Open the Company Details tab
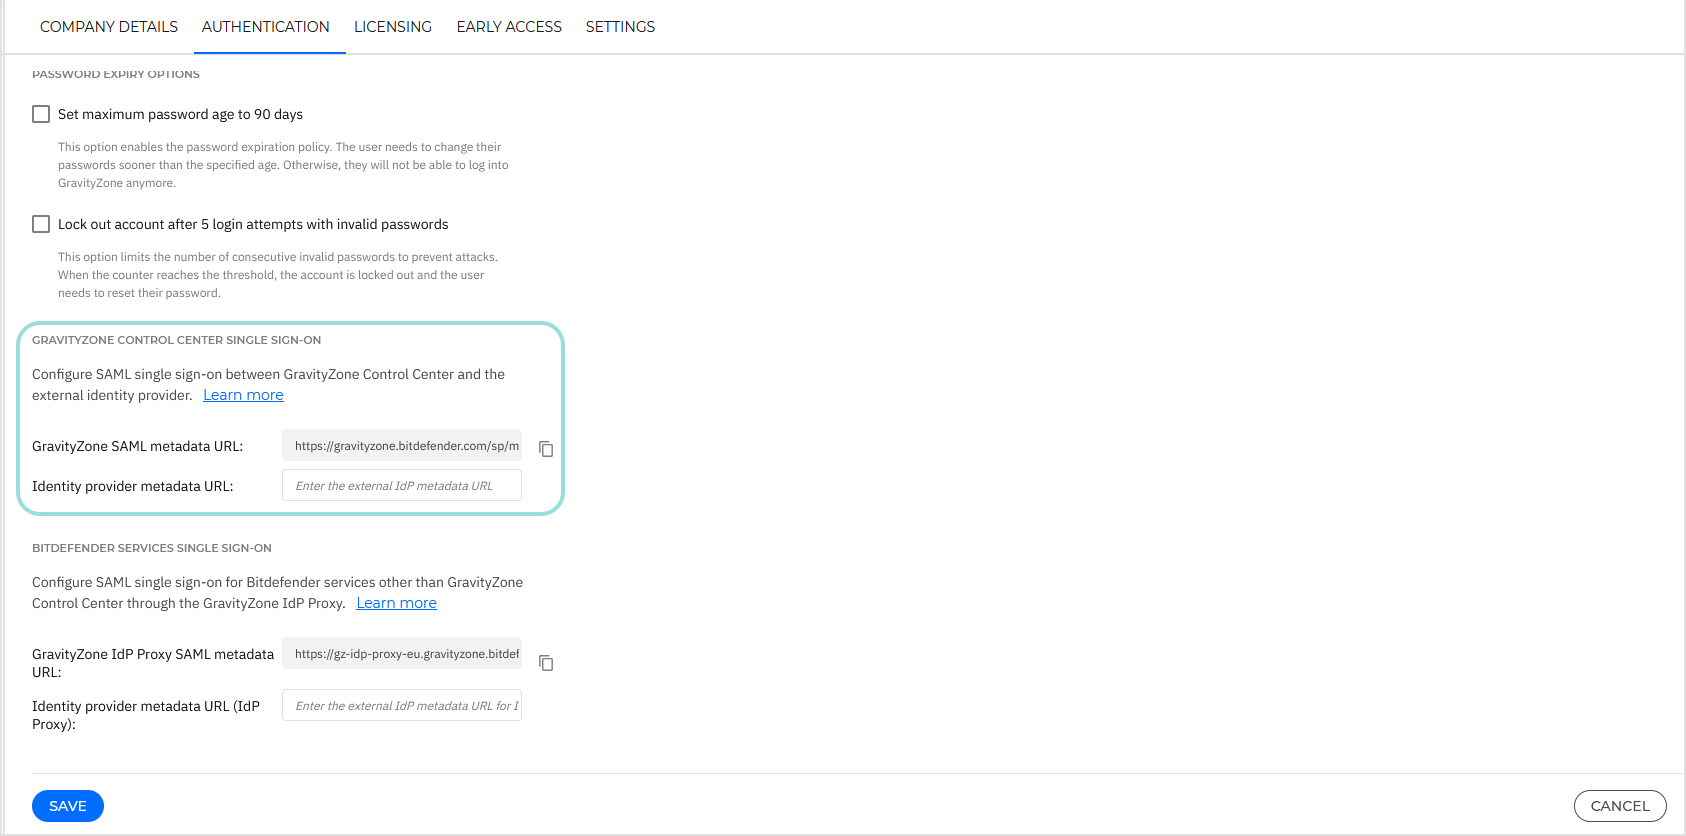 [x=109, y=27]
